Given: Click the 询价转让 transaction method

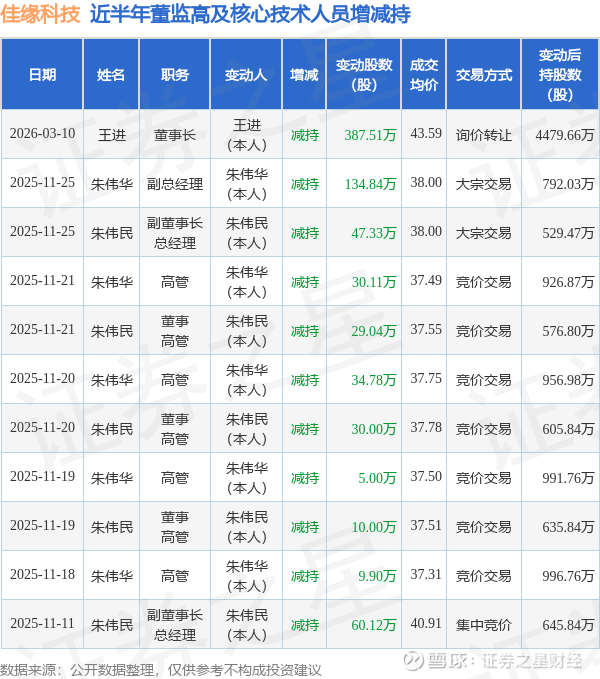Looking at the screenshot, I should coord(484,135).
